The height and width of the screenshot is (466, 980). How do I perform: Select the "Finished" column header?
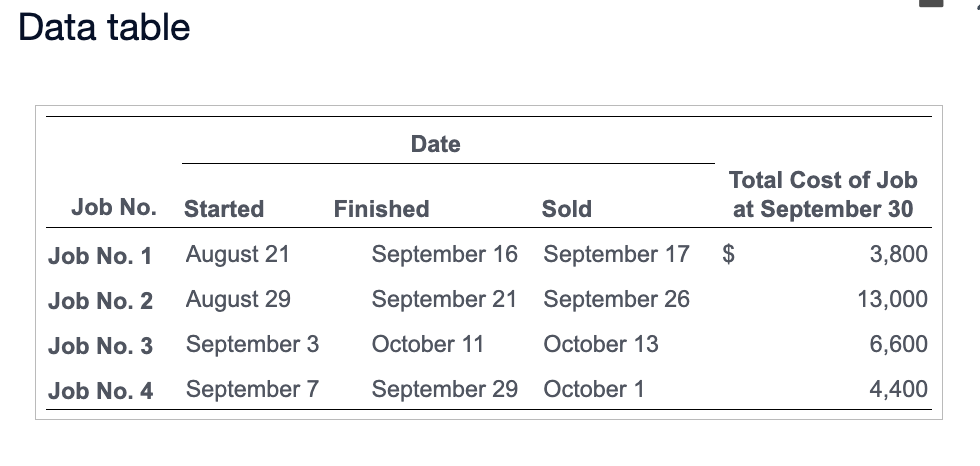(x=381, y=209)
